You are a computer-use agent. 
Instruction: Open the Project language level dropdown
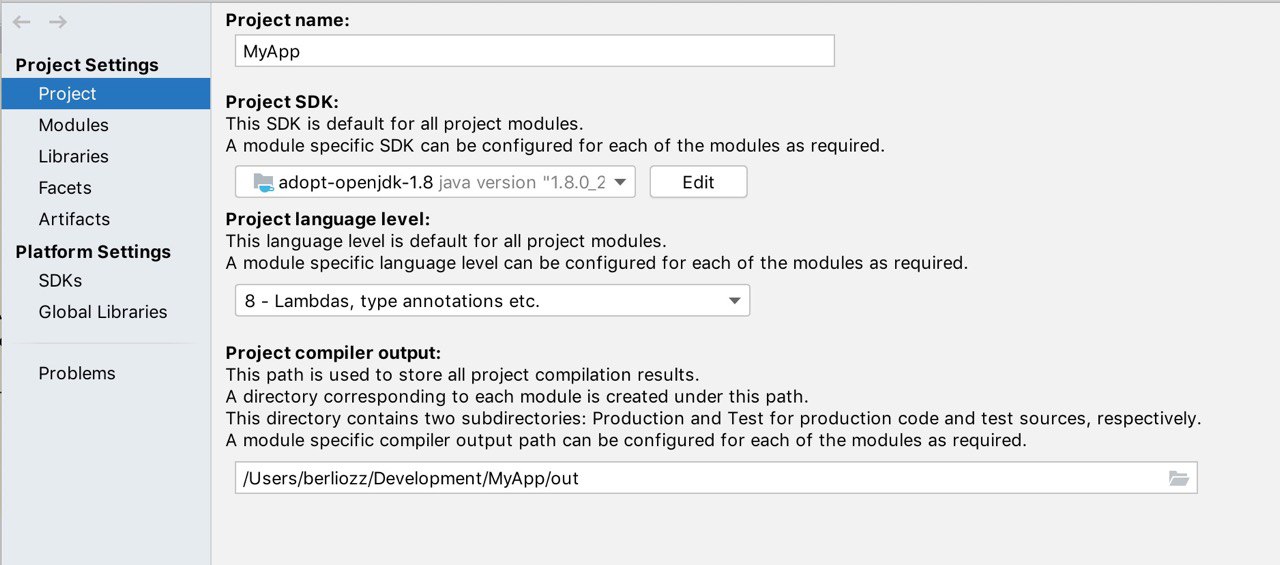click(x=492, y=300)
